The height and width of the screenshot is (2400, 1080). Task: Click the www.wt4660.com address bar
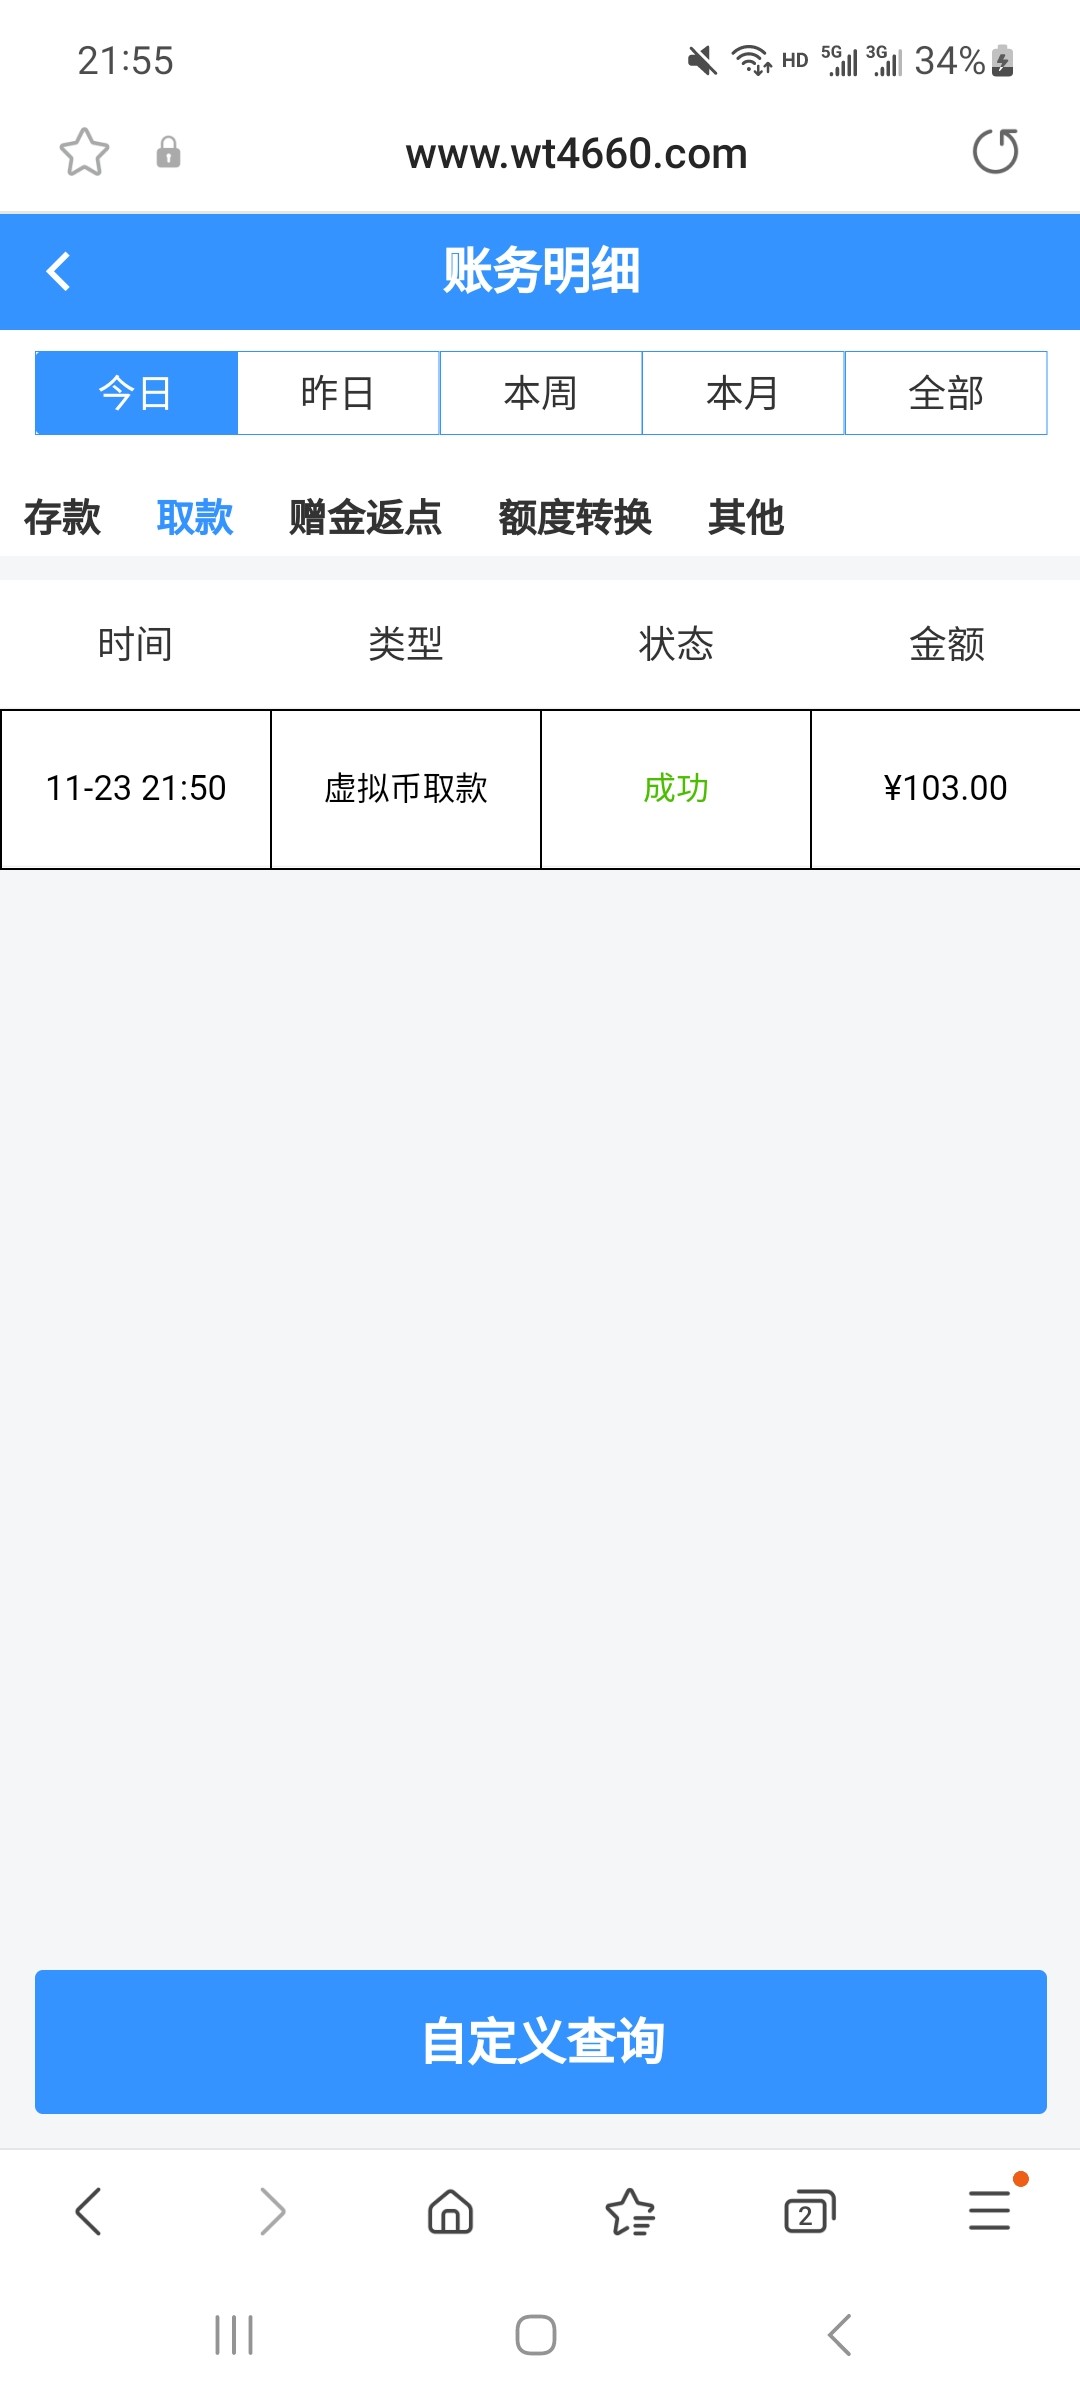click(576, 154)
